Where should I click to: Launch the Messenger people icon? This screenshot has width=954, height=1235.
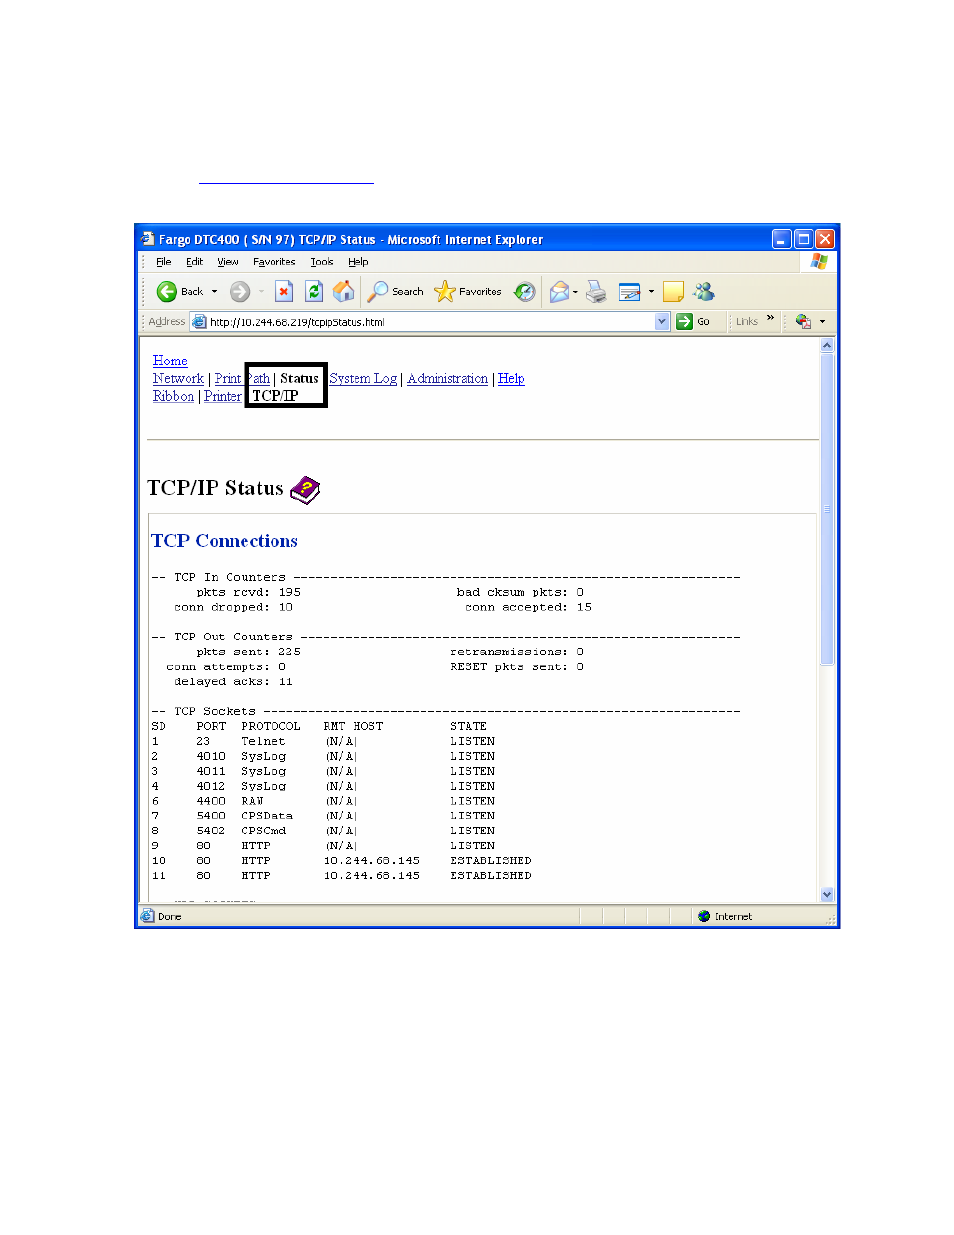coord(704,291)
